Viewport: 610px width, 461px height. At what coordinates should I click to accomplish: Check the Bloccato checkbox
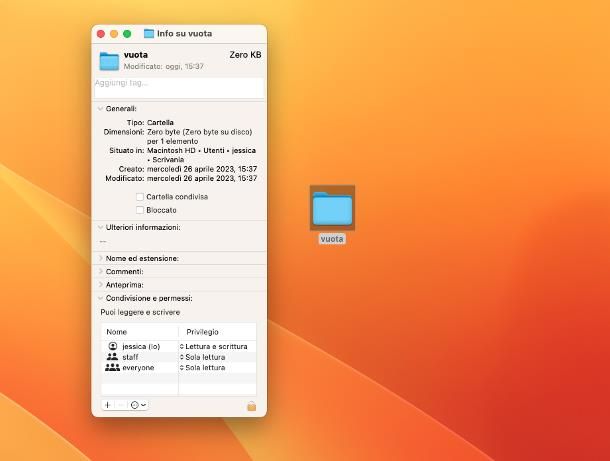140,210
